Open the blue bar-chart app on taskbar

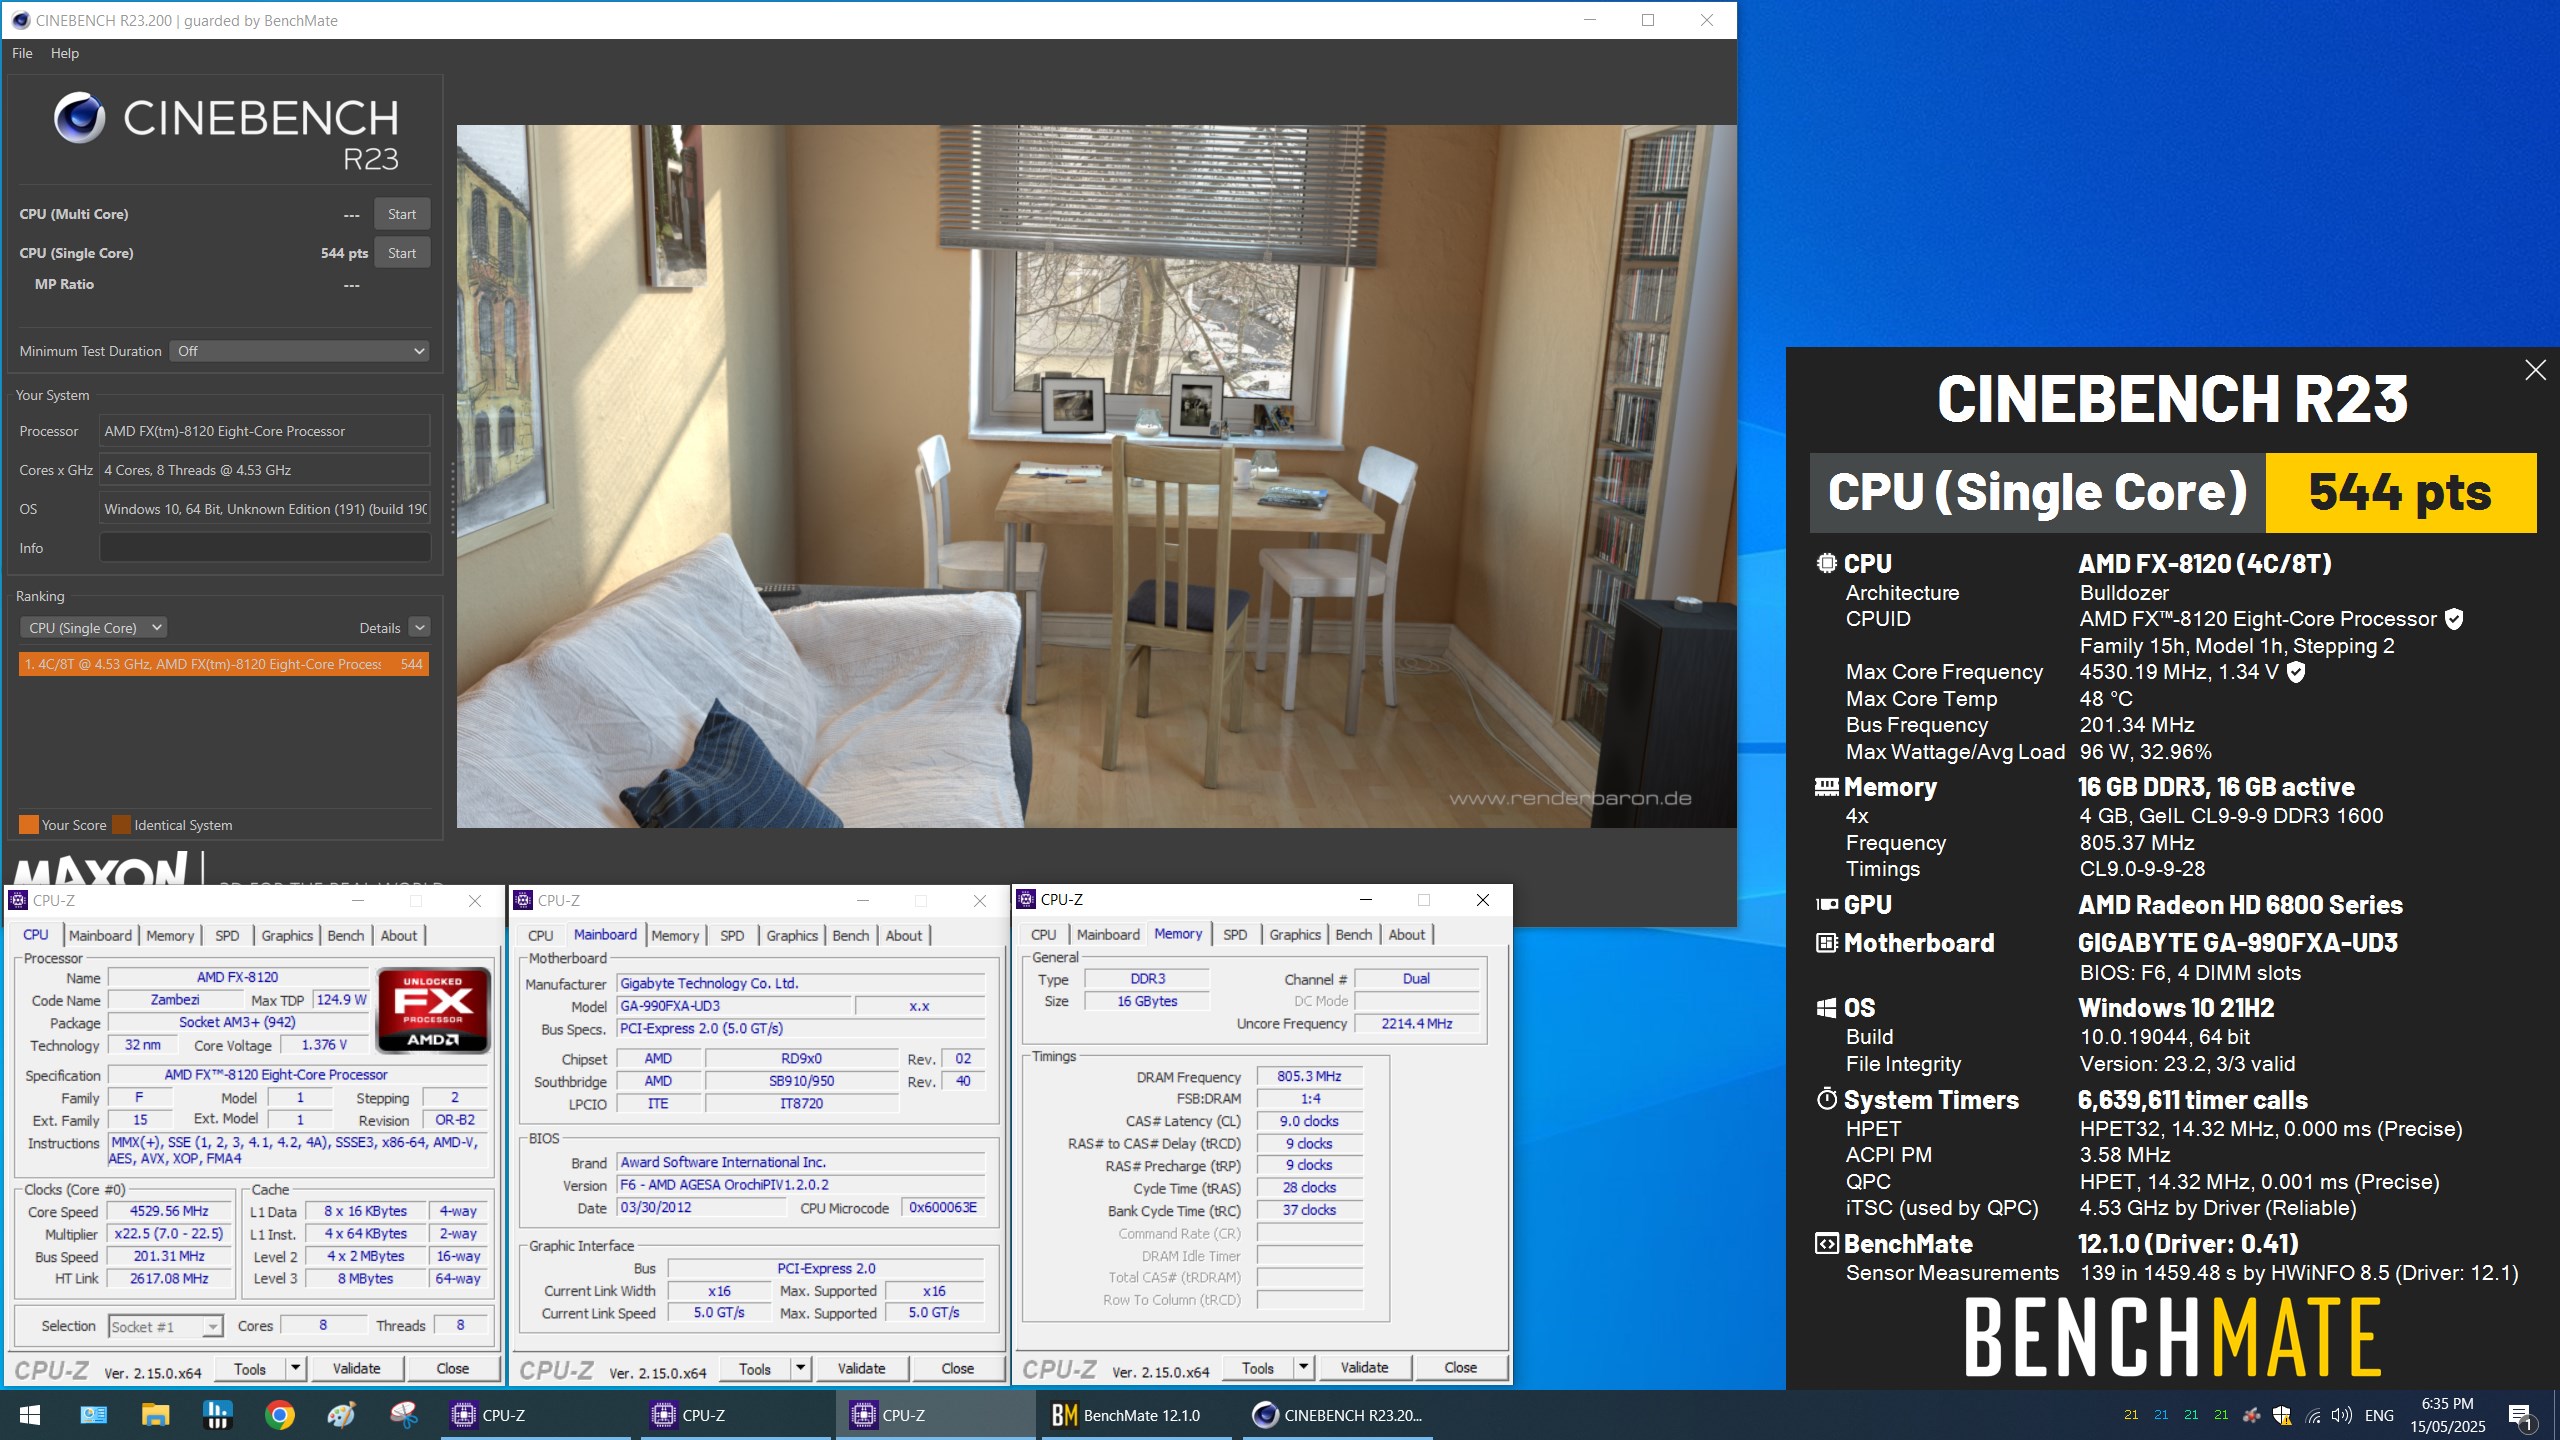(x=217, y=1415)
